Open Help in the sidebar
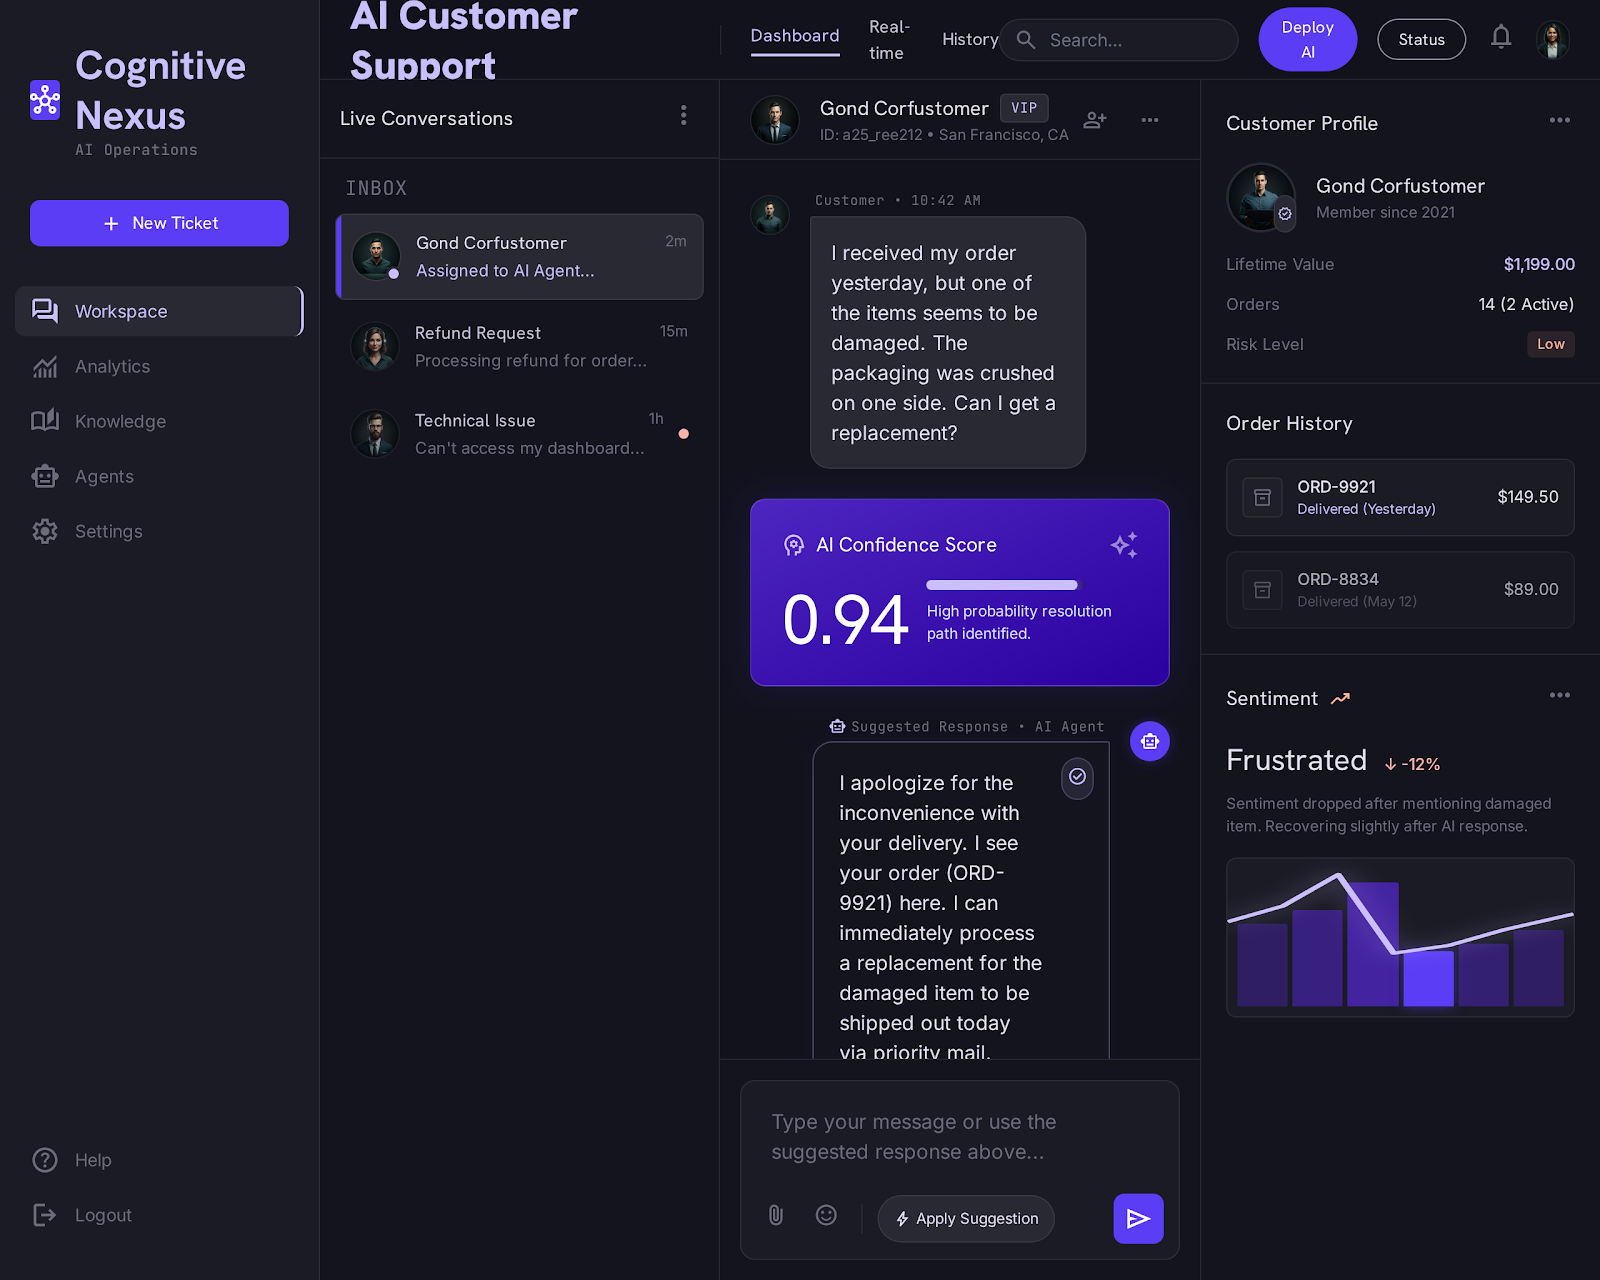1600x1280 pixels. click(x=72, y=1160)
